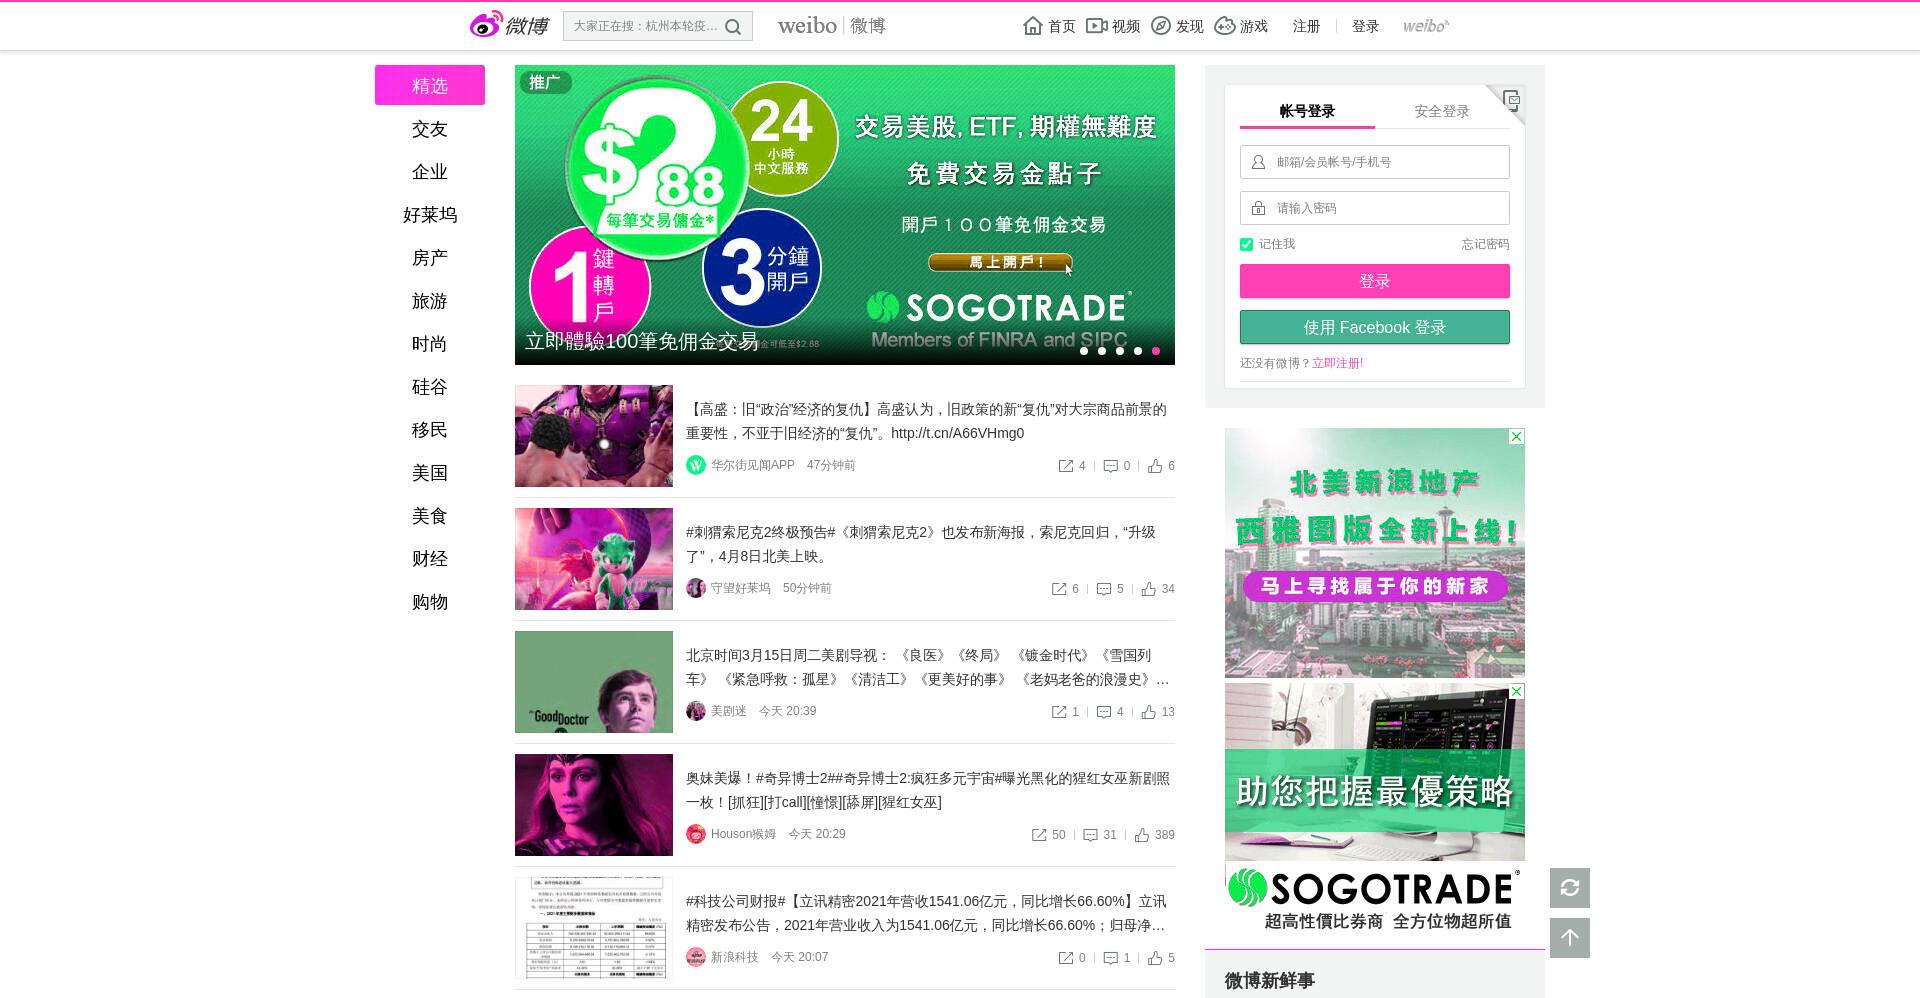Open the 视频 video icon
The height and width of the screenshot is (998, 1920).
coord(1097,26)
